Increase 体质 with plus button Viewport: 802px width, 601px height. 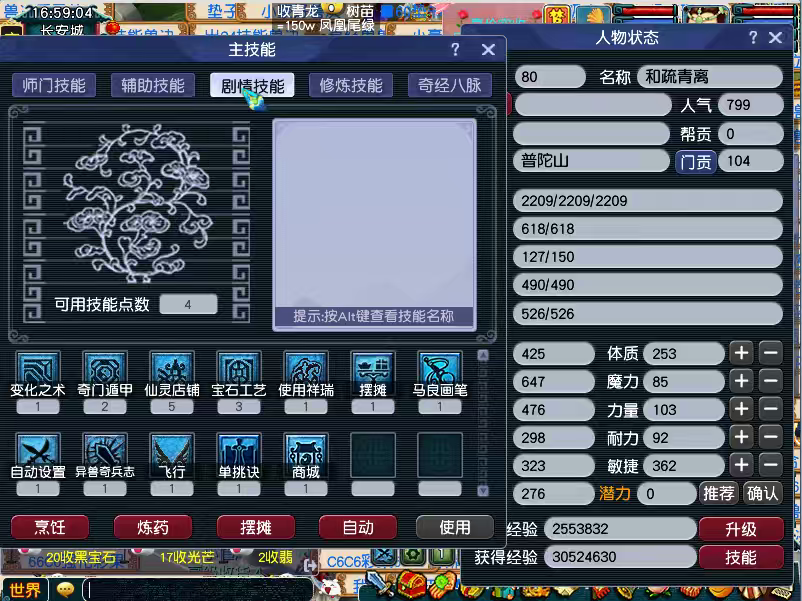pyautogui.click(x=742, y=353)
